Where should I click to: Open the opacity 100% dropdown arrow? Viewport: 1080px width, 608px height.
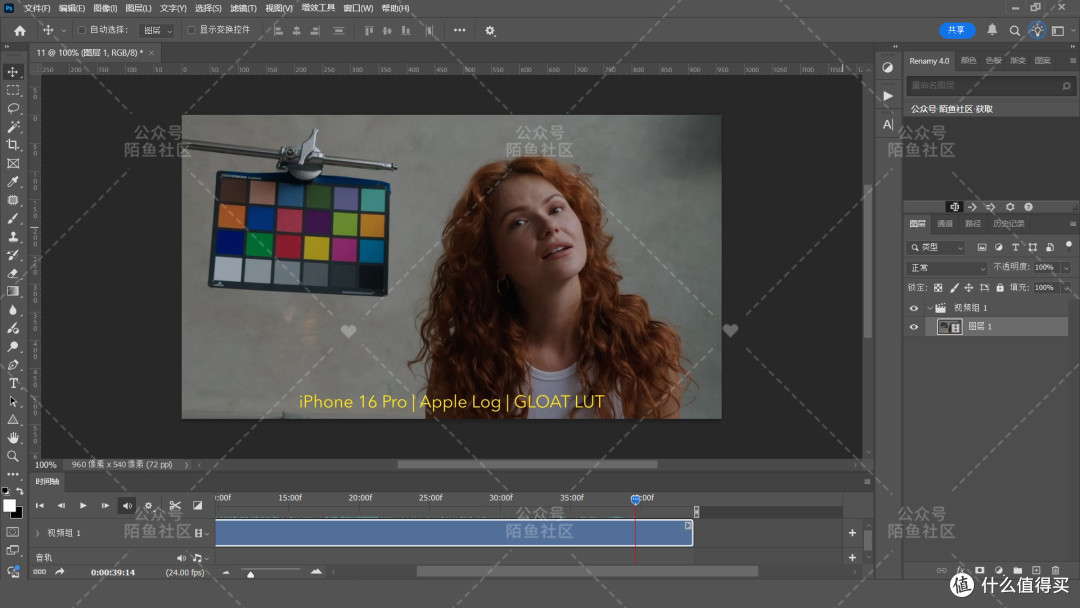pos(1066,268)
